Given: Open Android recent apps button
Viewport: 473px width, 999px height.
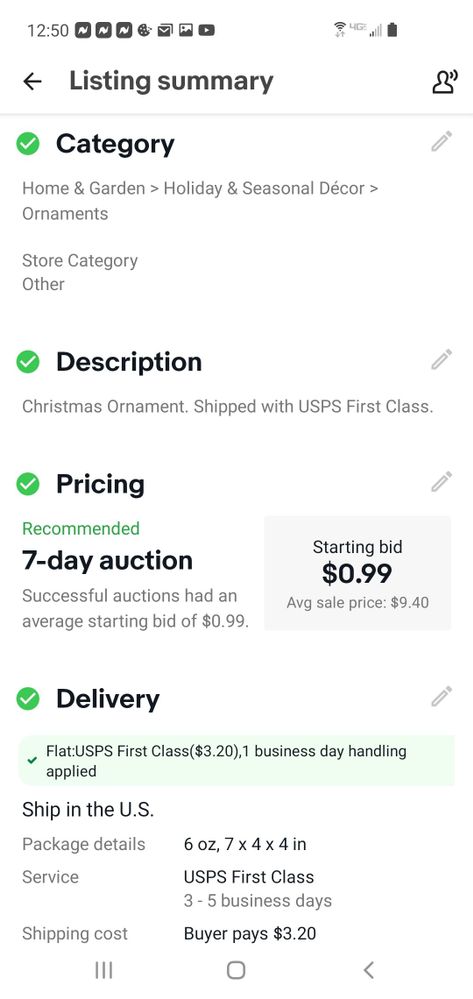Looking at the screenshot, I should [104, 970].
